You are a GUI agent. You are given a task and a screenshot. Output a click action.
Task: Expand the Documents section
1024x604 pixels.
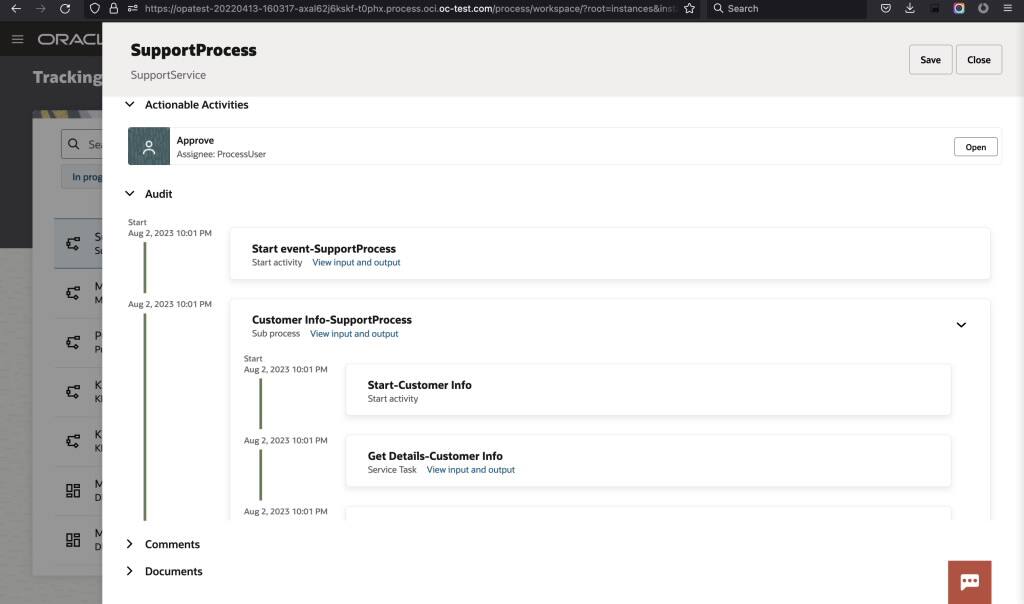129,571
